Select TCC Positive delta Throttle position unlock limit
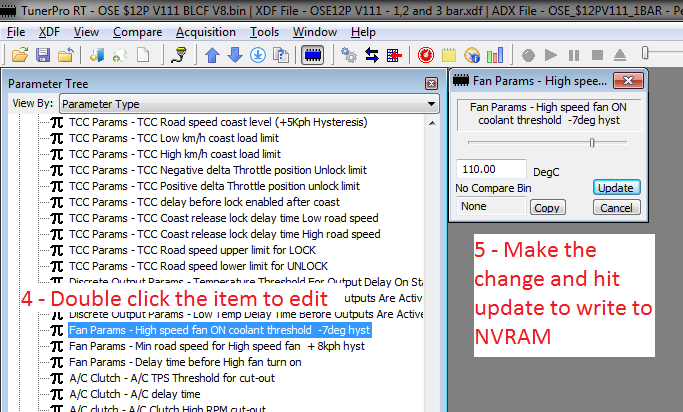This screenshot has width=683, height=412. (214, 186)
